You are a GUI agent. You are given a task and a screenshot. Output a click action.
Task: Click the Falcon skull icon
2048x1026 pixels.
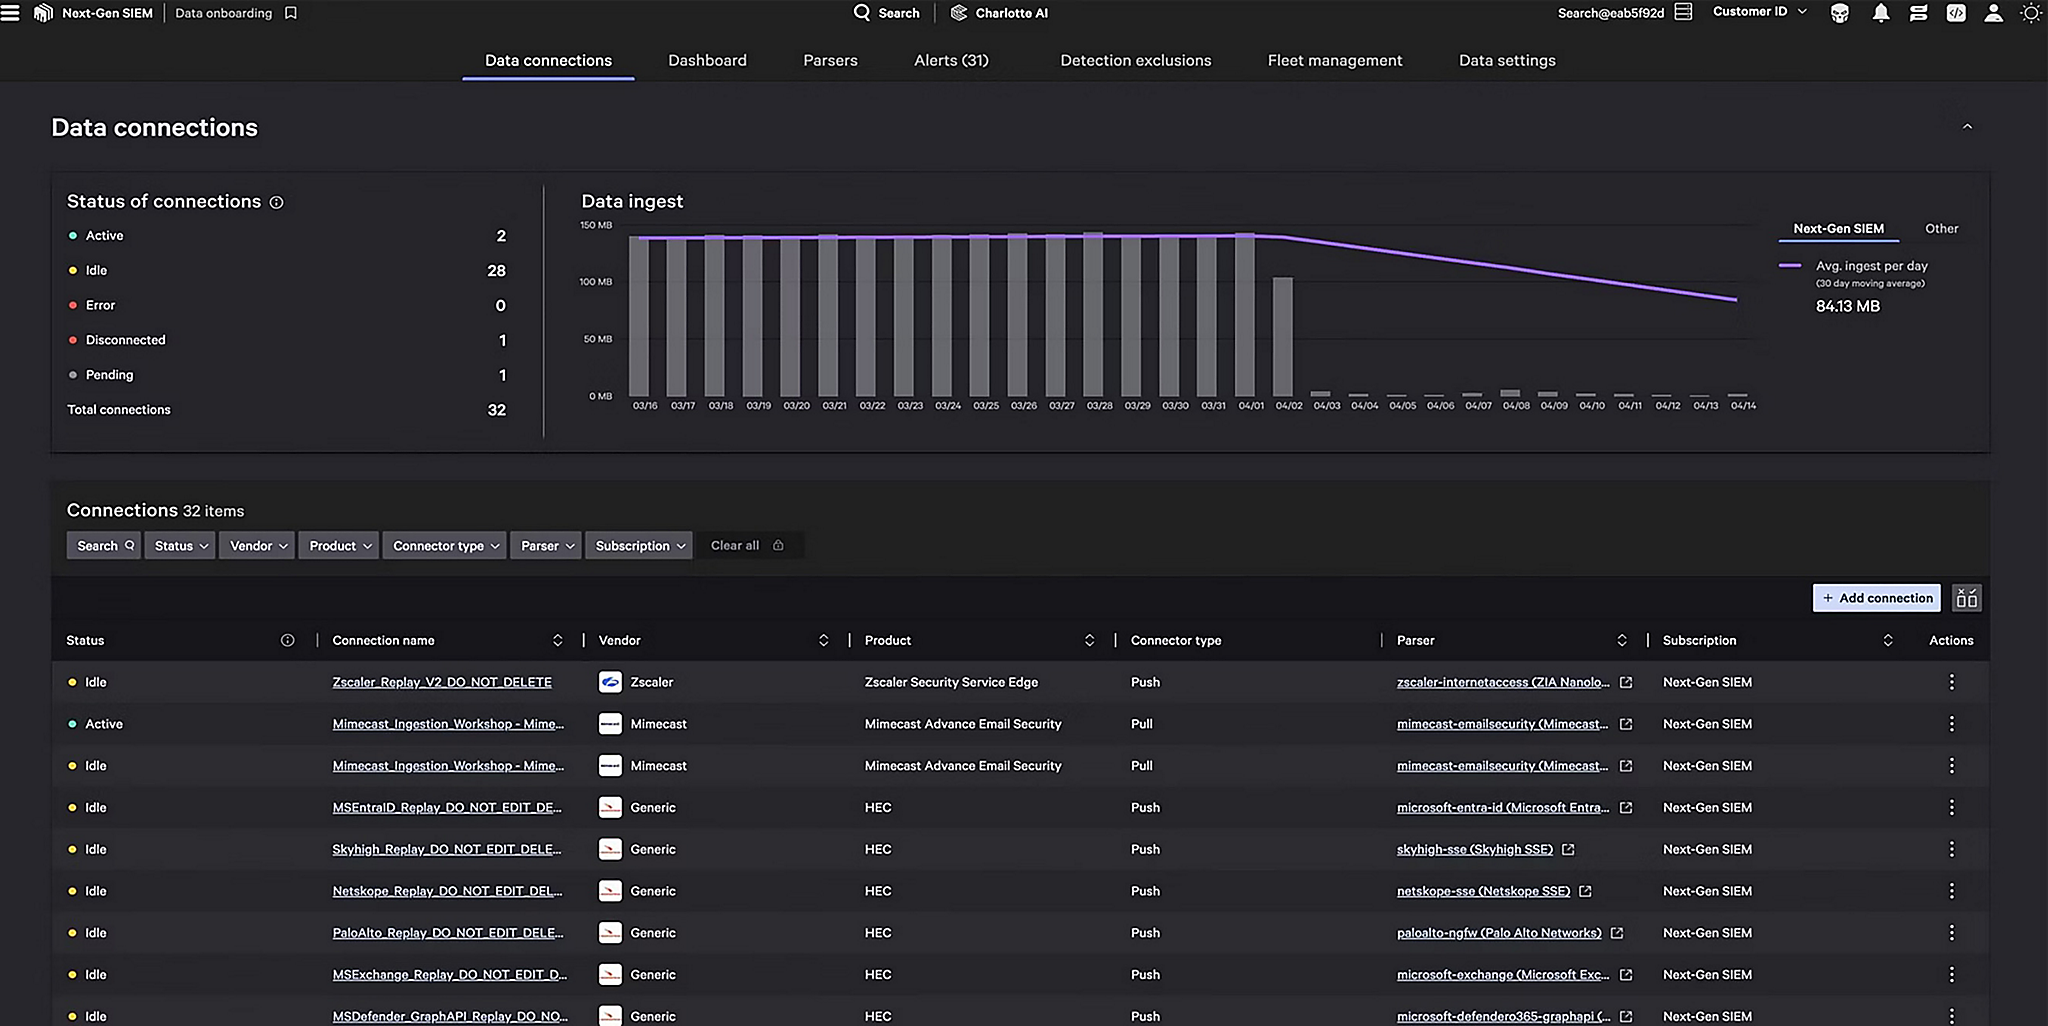coord(1839,13)
